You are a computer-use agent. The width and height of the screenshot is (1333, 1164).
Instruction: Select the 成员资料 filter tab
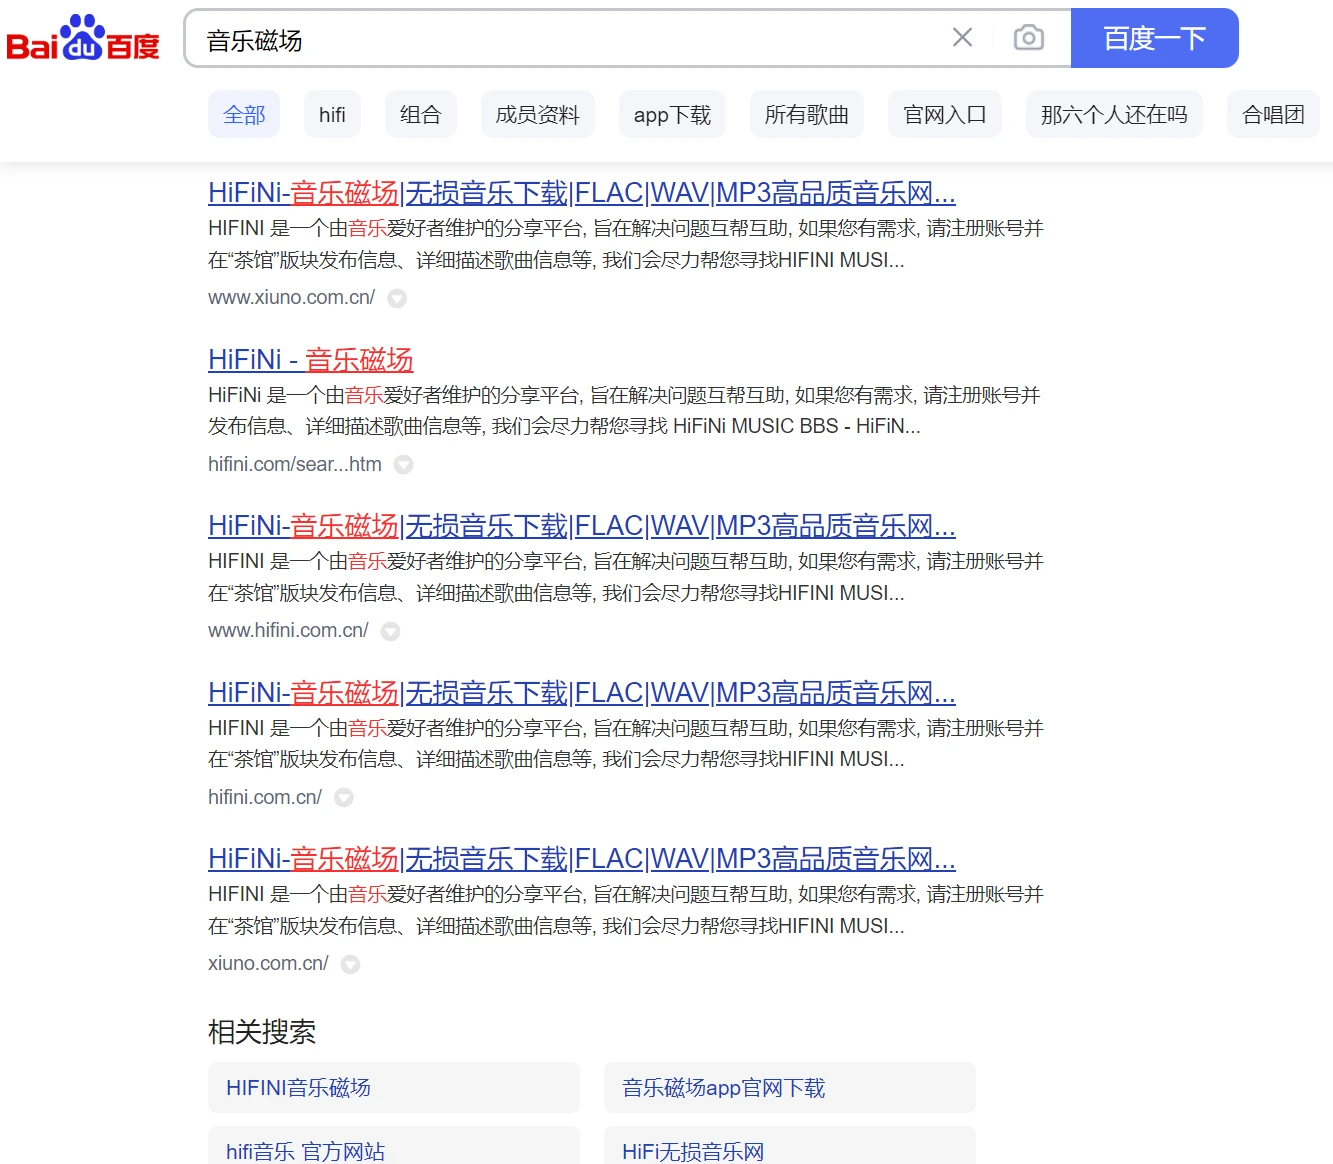point(538,115)
